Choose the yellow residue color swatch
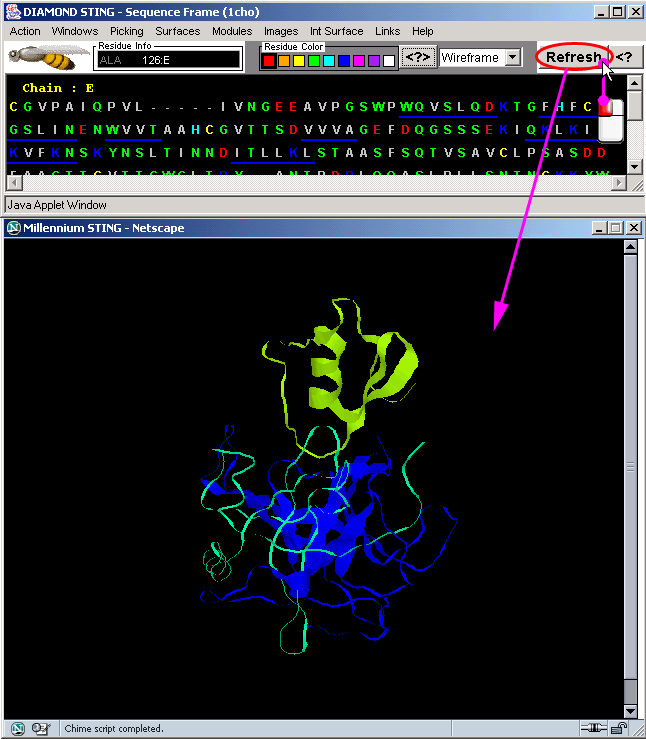The image size is (646, 739). pyautogui.click(x=299, y=61)
